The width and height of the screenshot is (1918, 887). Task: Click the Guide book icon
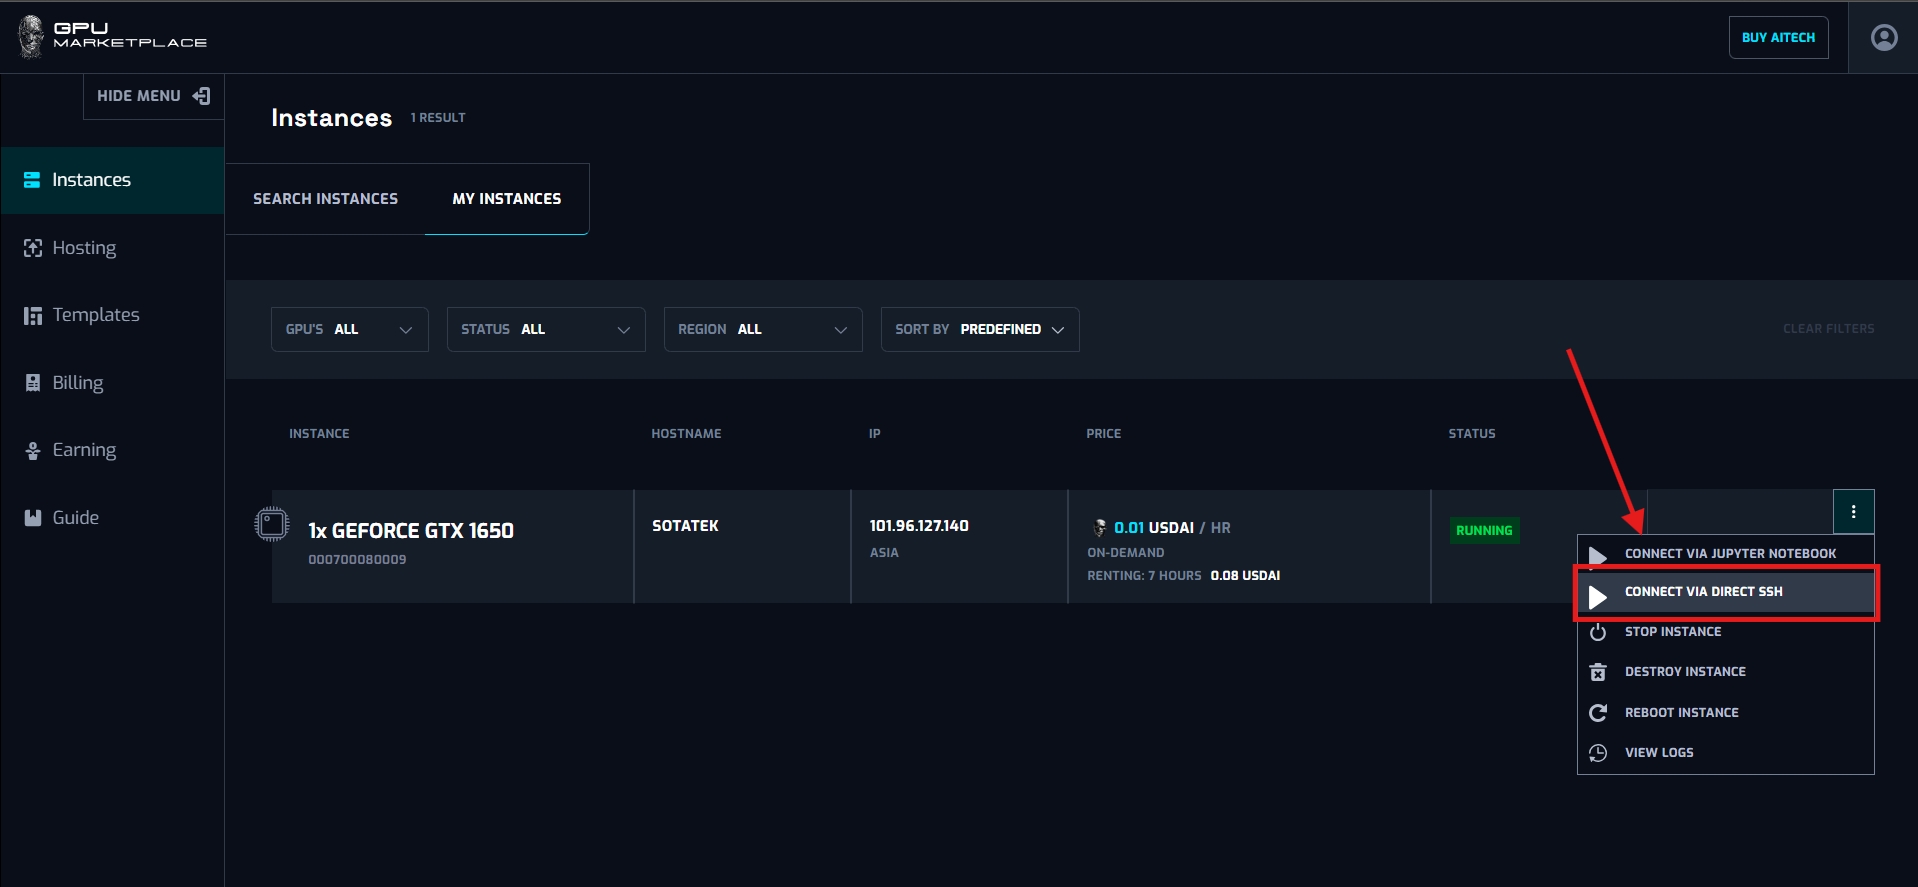tap(33, 518)
